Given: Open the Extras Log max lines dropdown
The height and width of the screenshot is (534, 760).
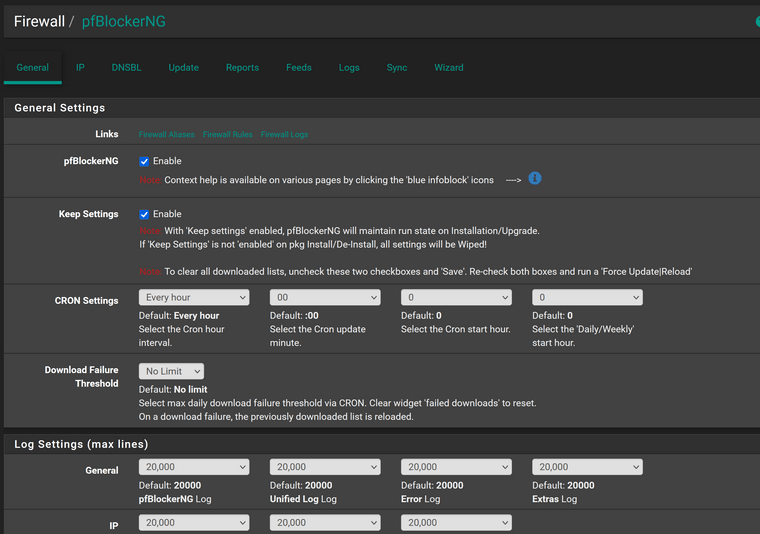Looking at the screenshot, I should coord(587,467).
